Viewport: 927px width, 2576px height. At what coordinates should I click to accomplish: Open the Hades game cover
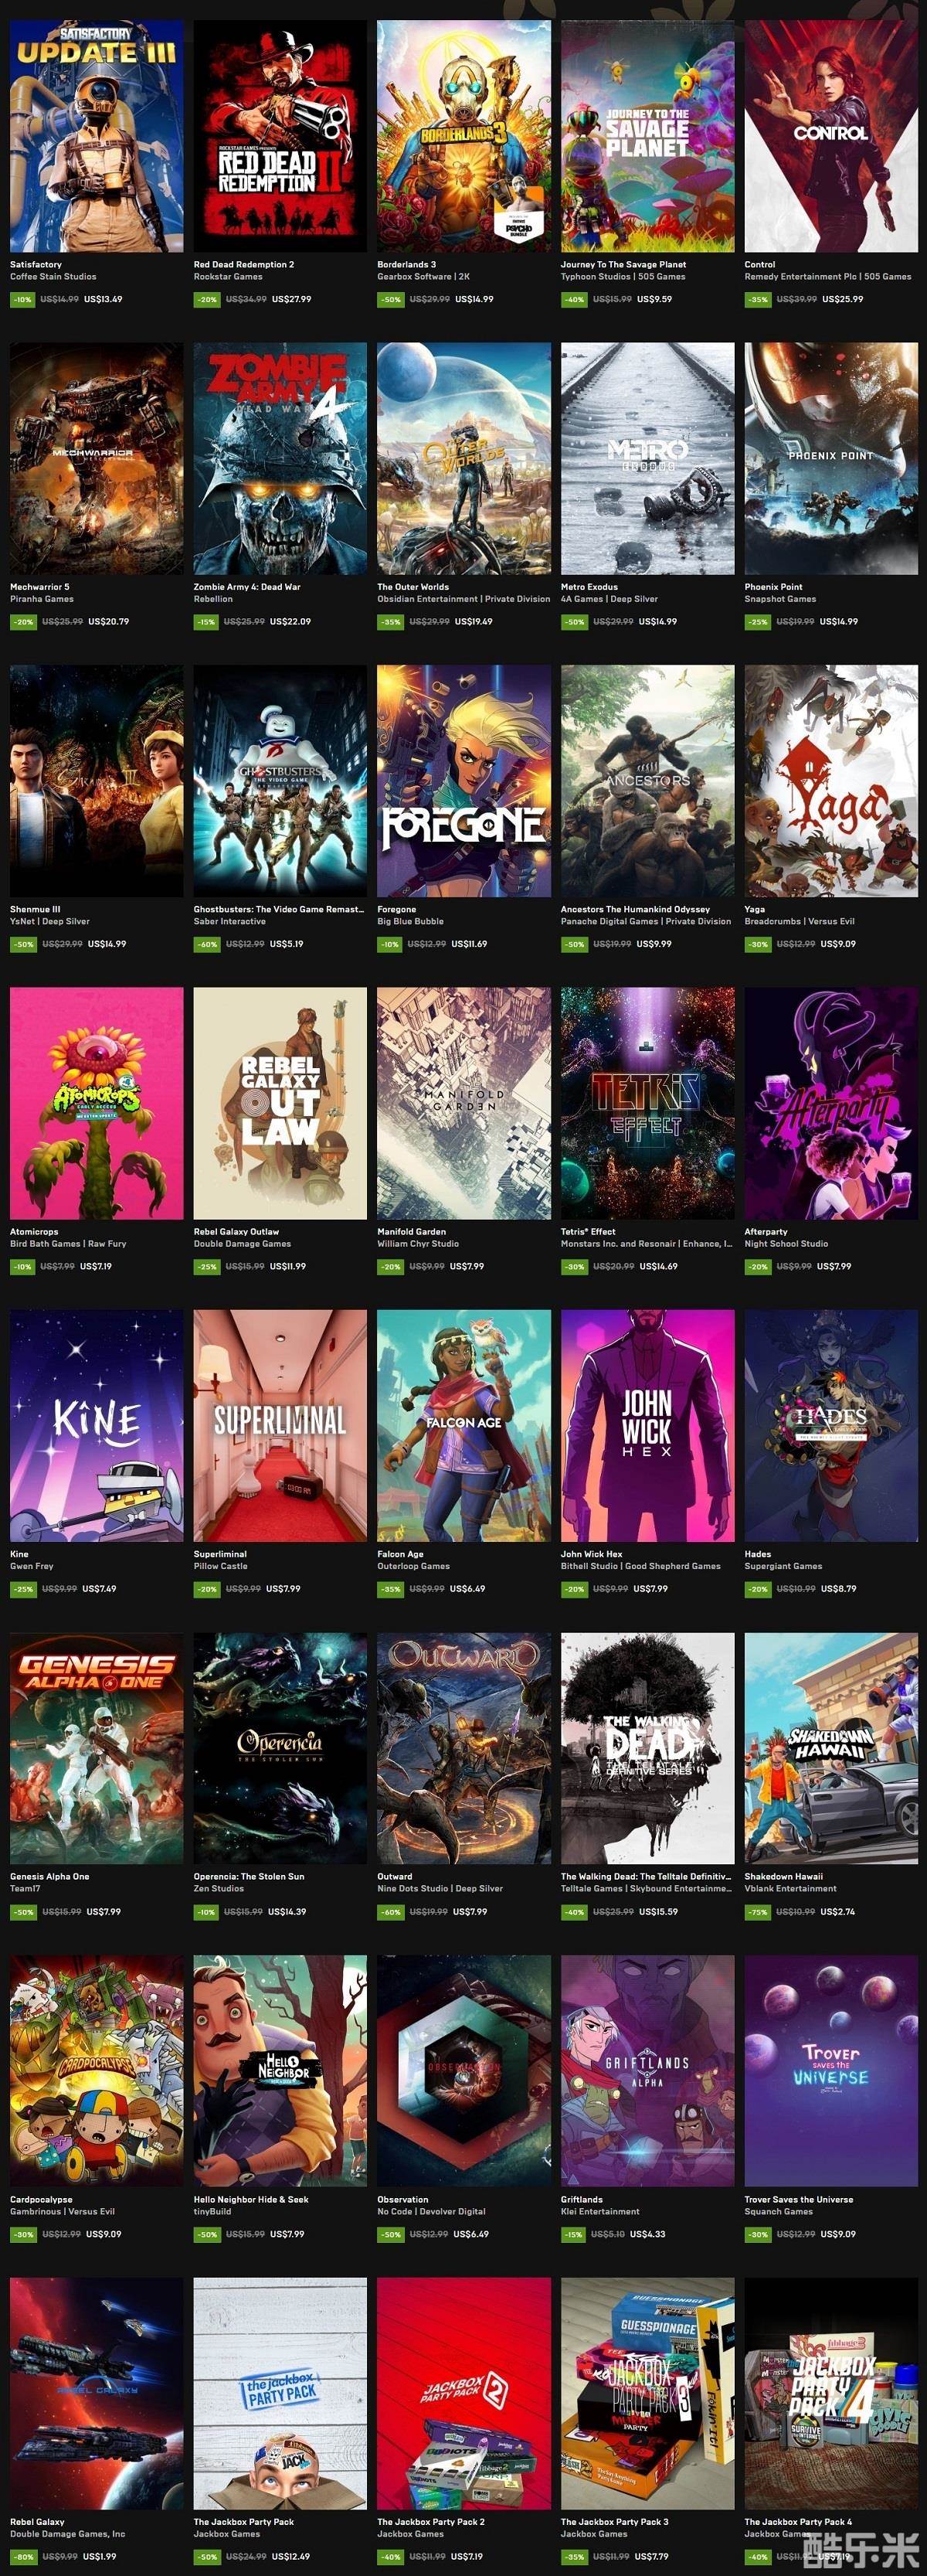pyautogui.click(x=831, y=1425)
